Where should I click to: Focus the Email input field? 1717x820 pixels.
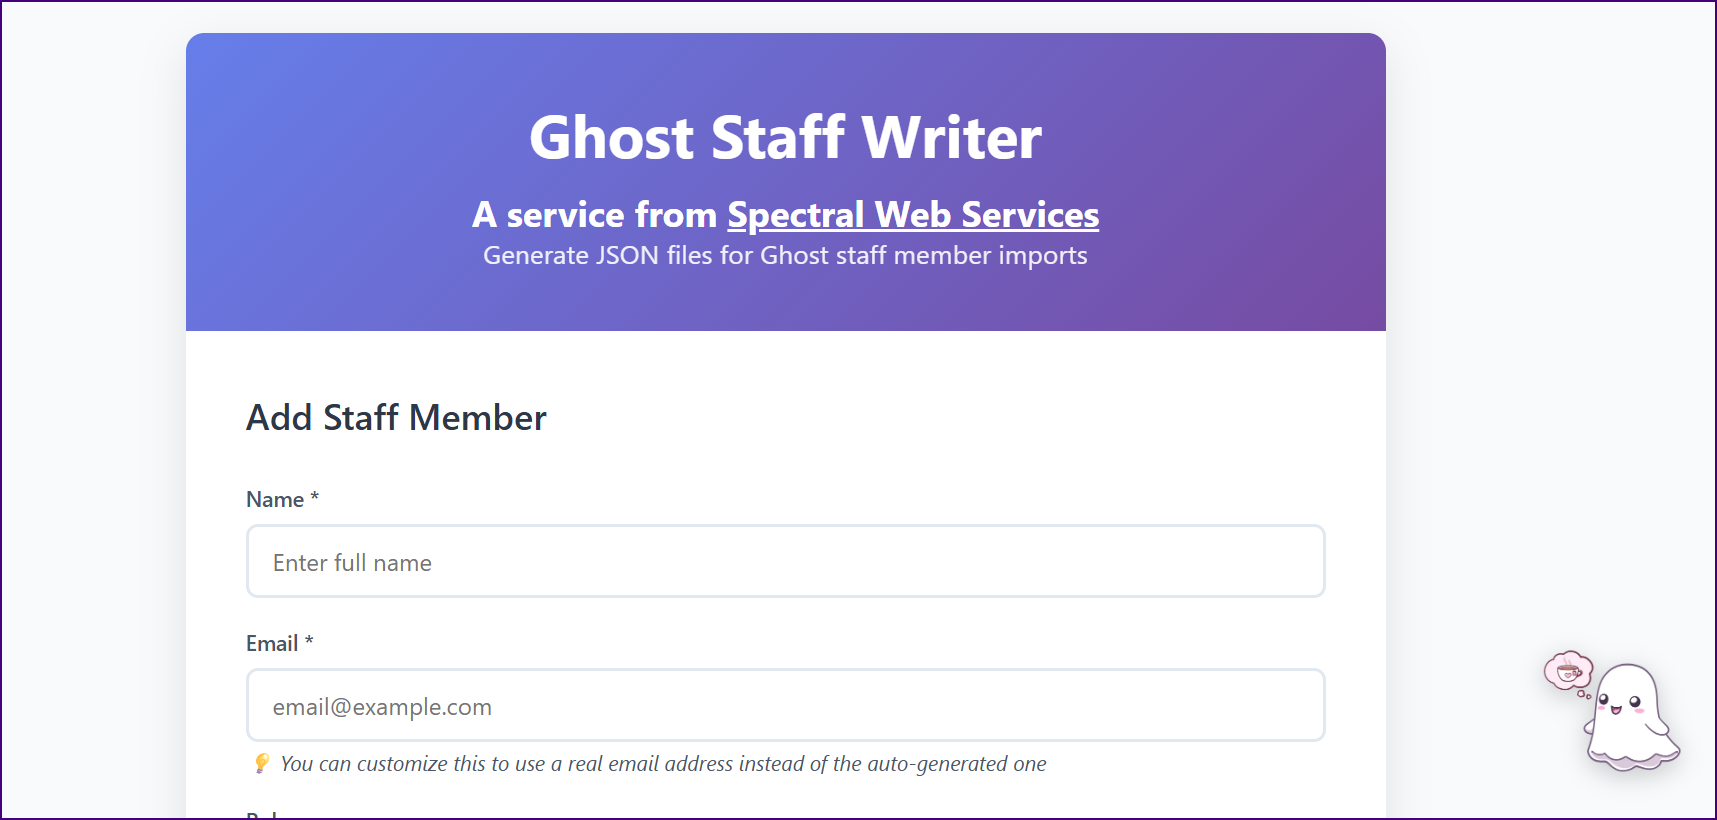click(785, 706)
